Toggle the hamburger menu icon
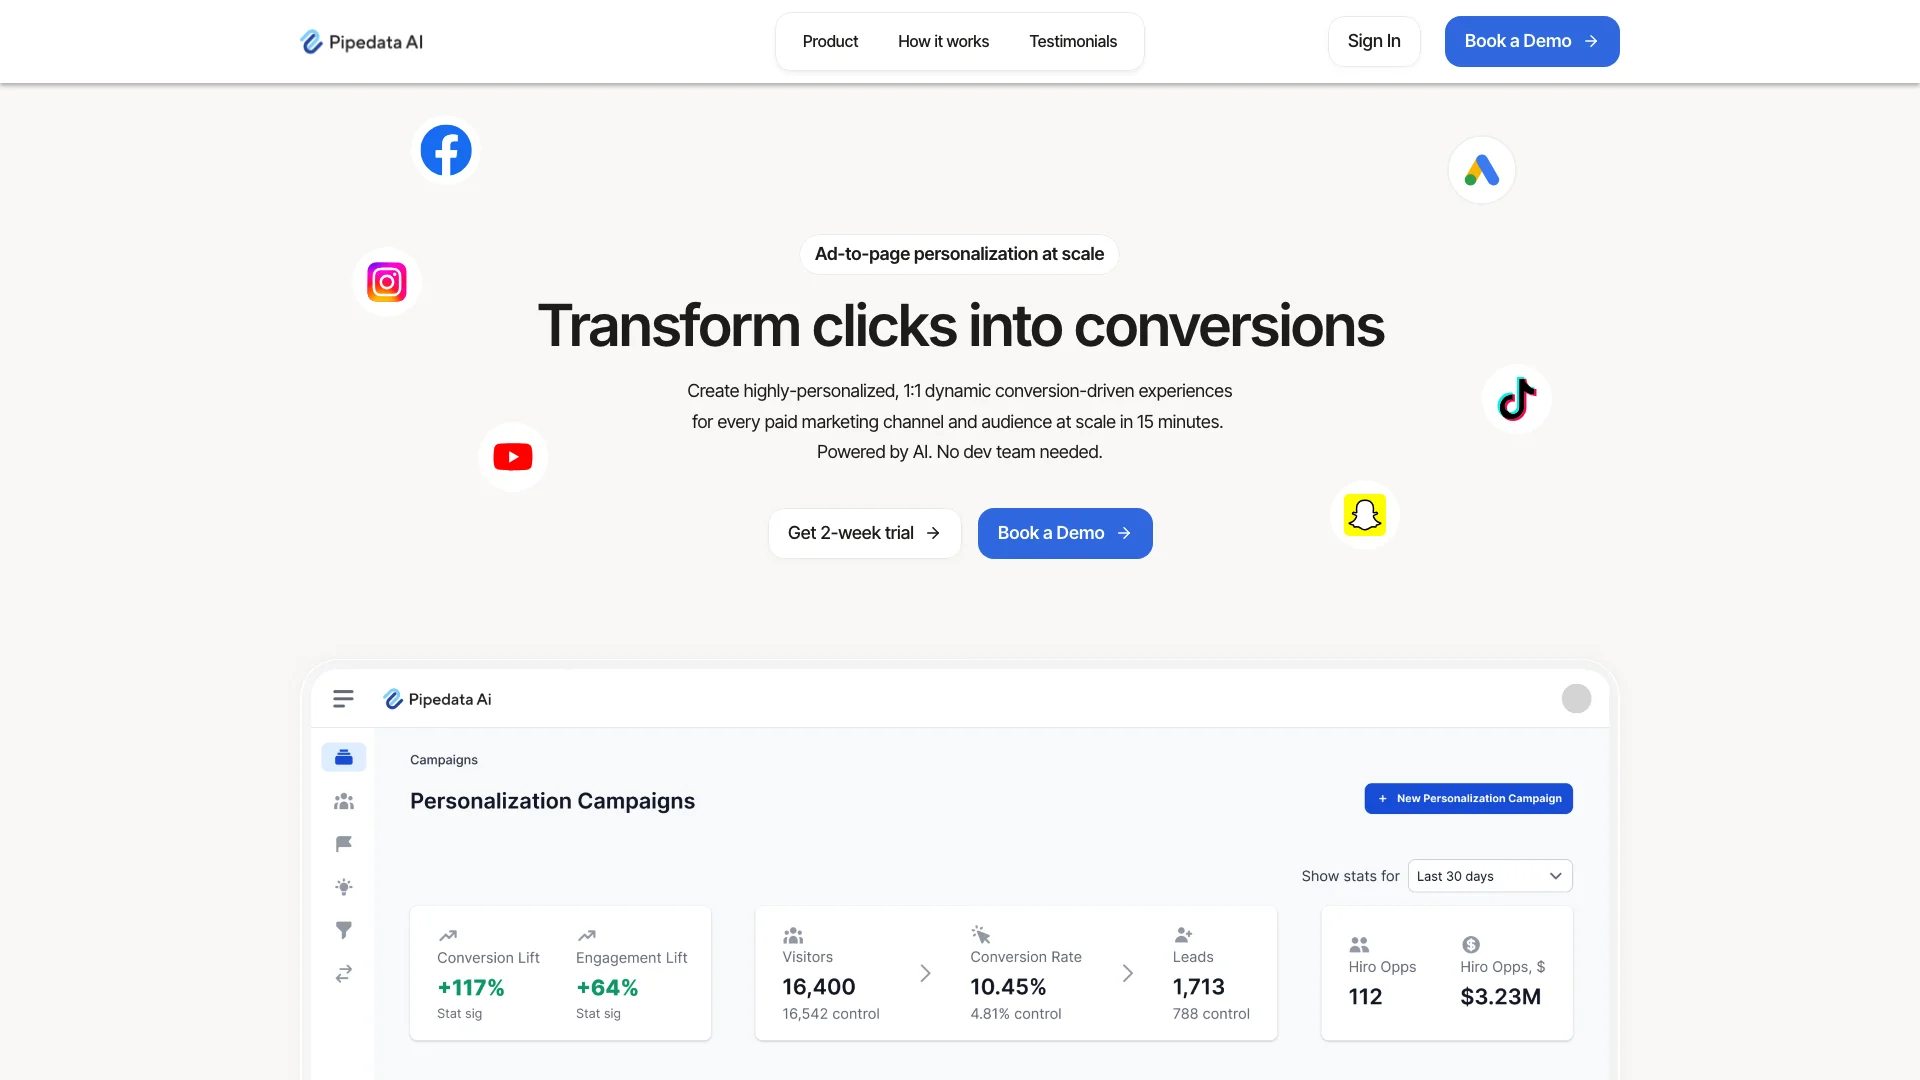 [343, 699]
